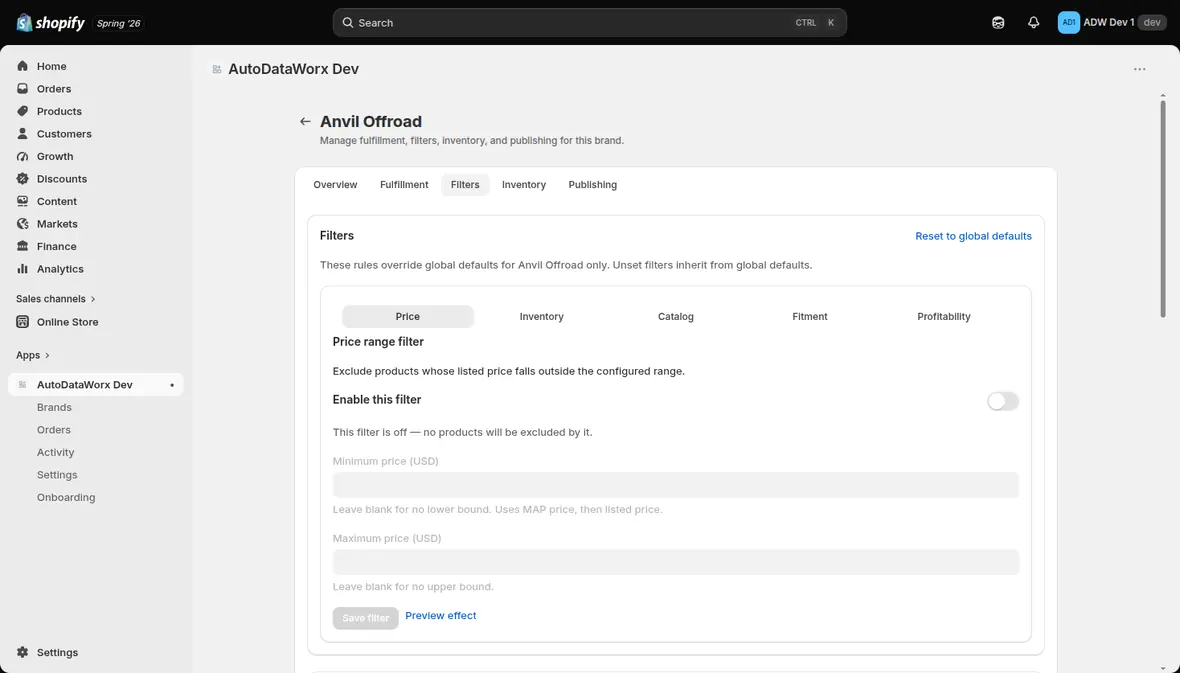Click the pin dot on AutoDataWorx Dev
Viewport: 1180px width, 673px height.
pos(172,385)
